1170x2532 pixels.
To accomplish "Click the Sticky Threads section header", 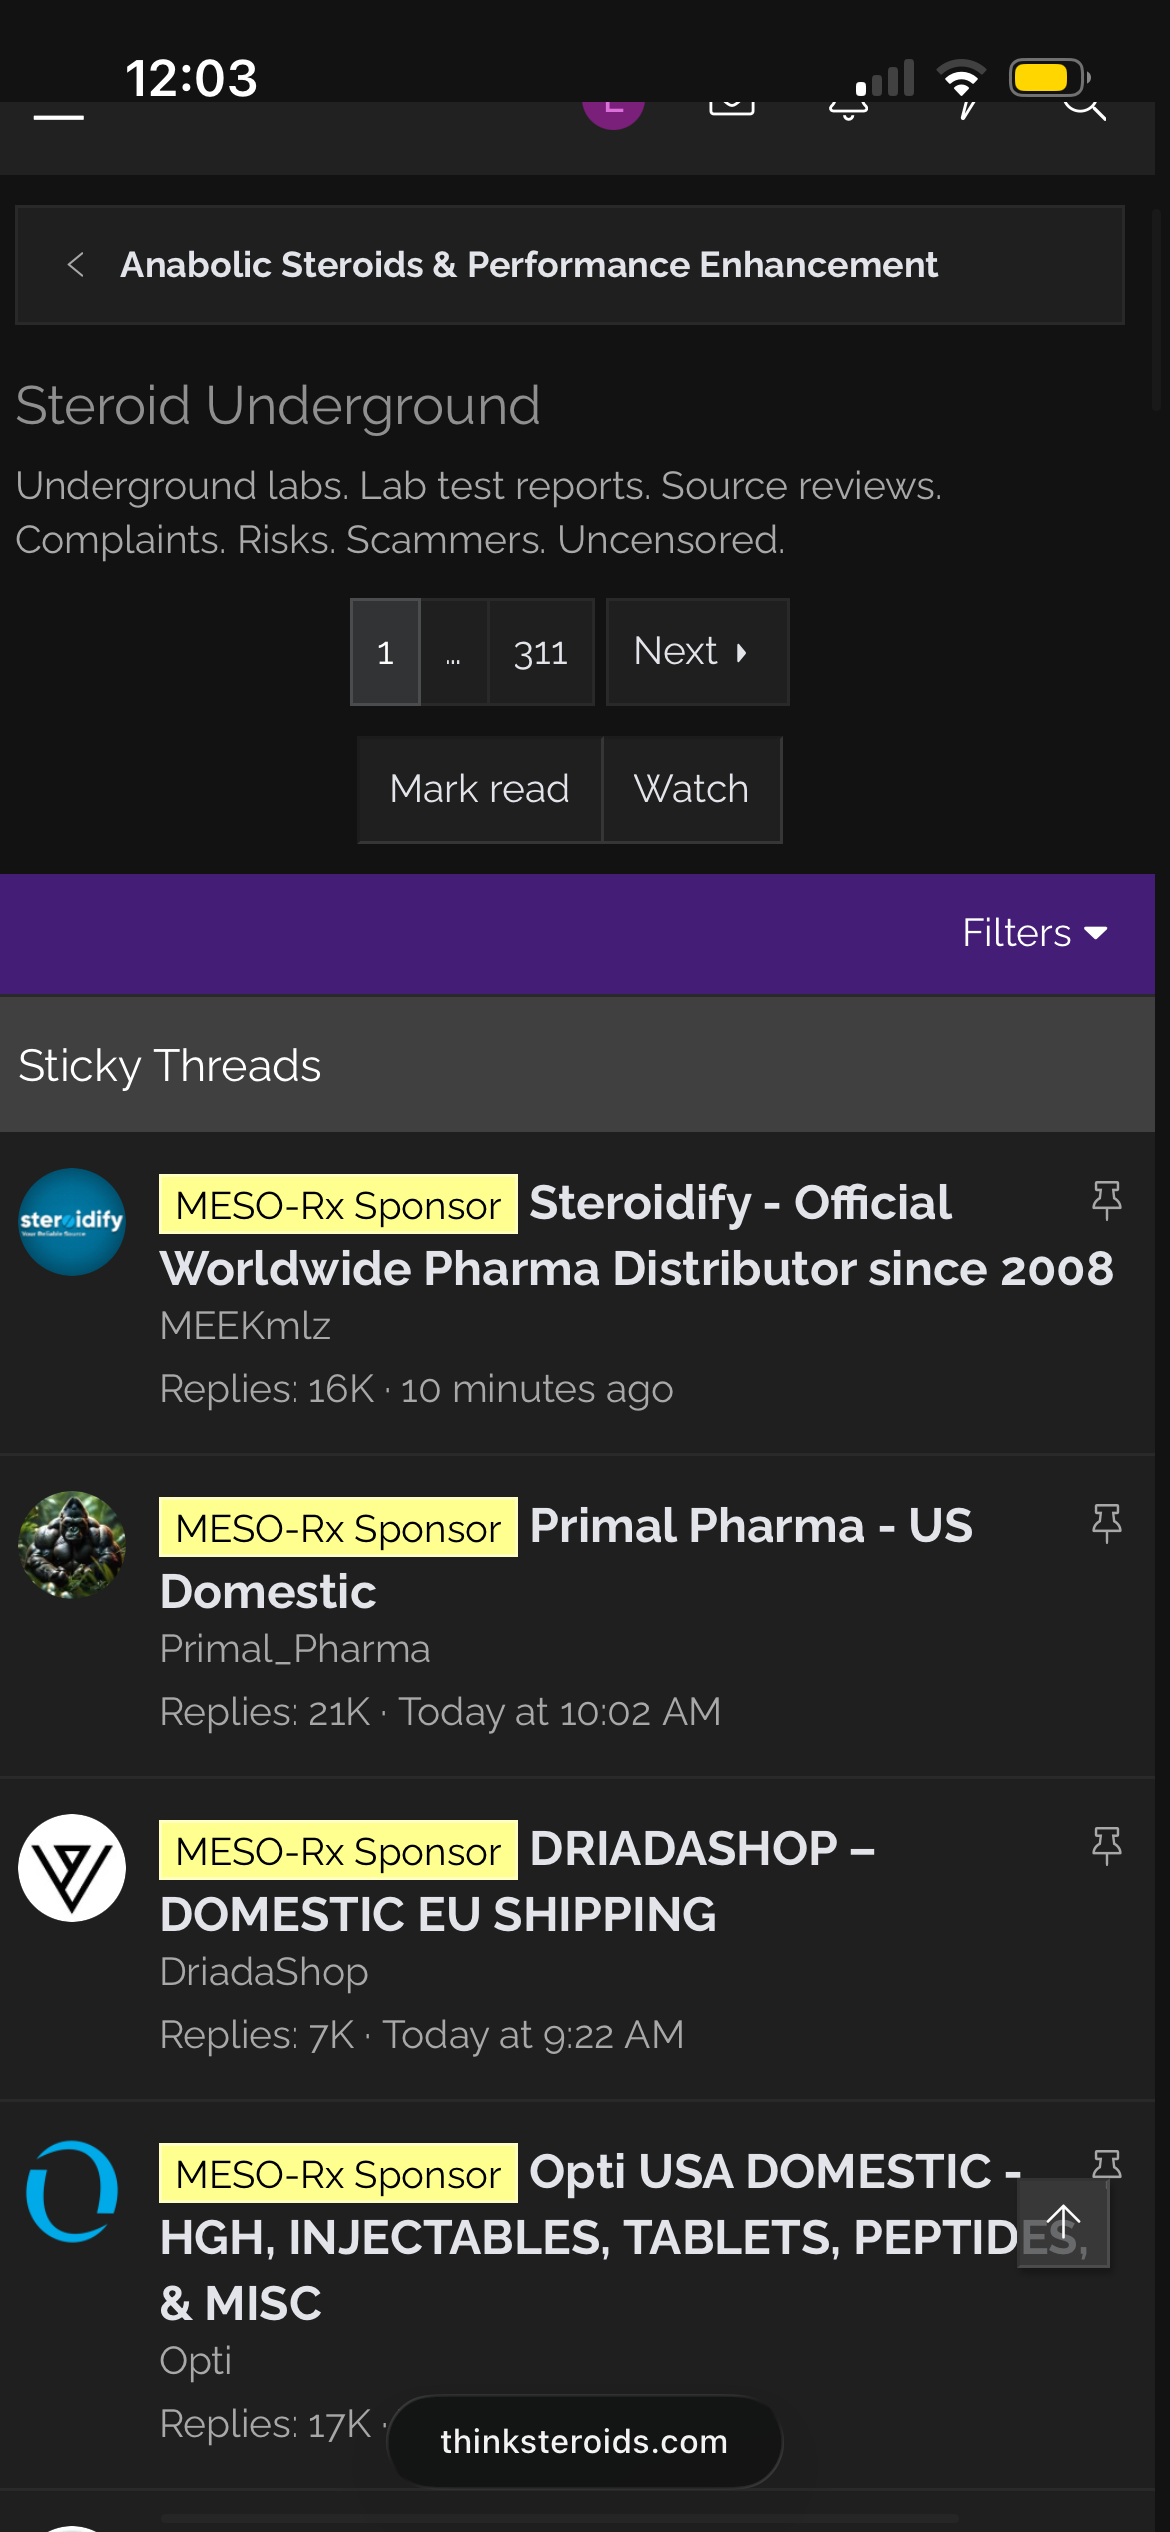I will point(577,1065).
